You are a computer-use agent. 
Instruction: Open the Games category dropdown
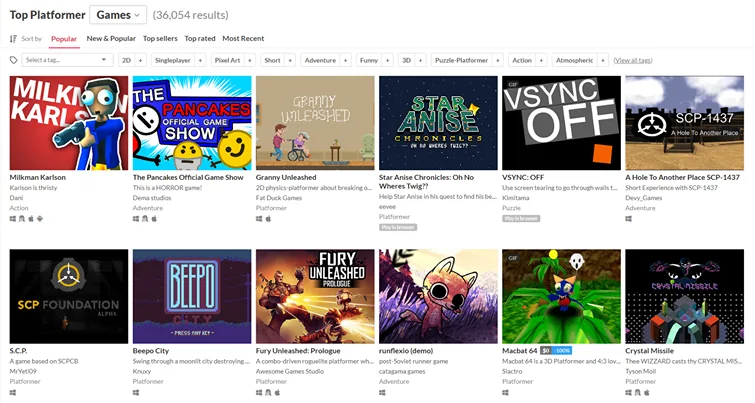(x=118, y=15)
